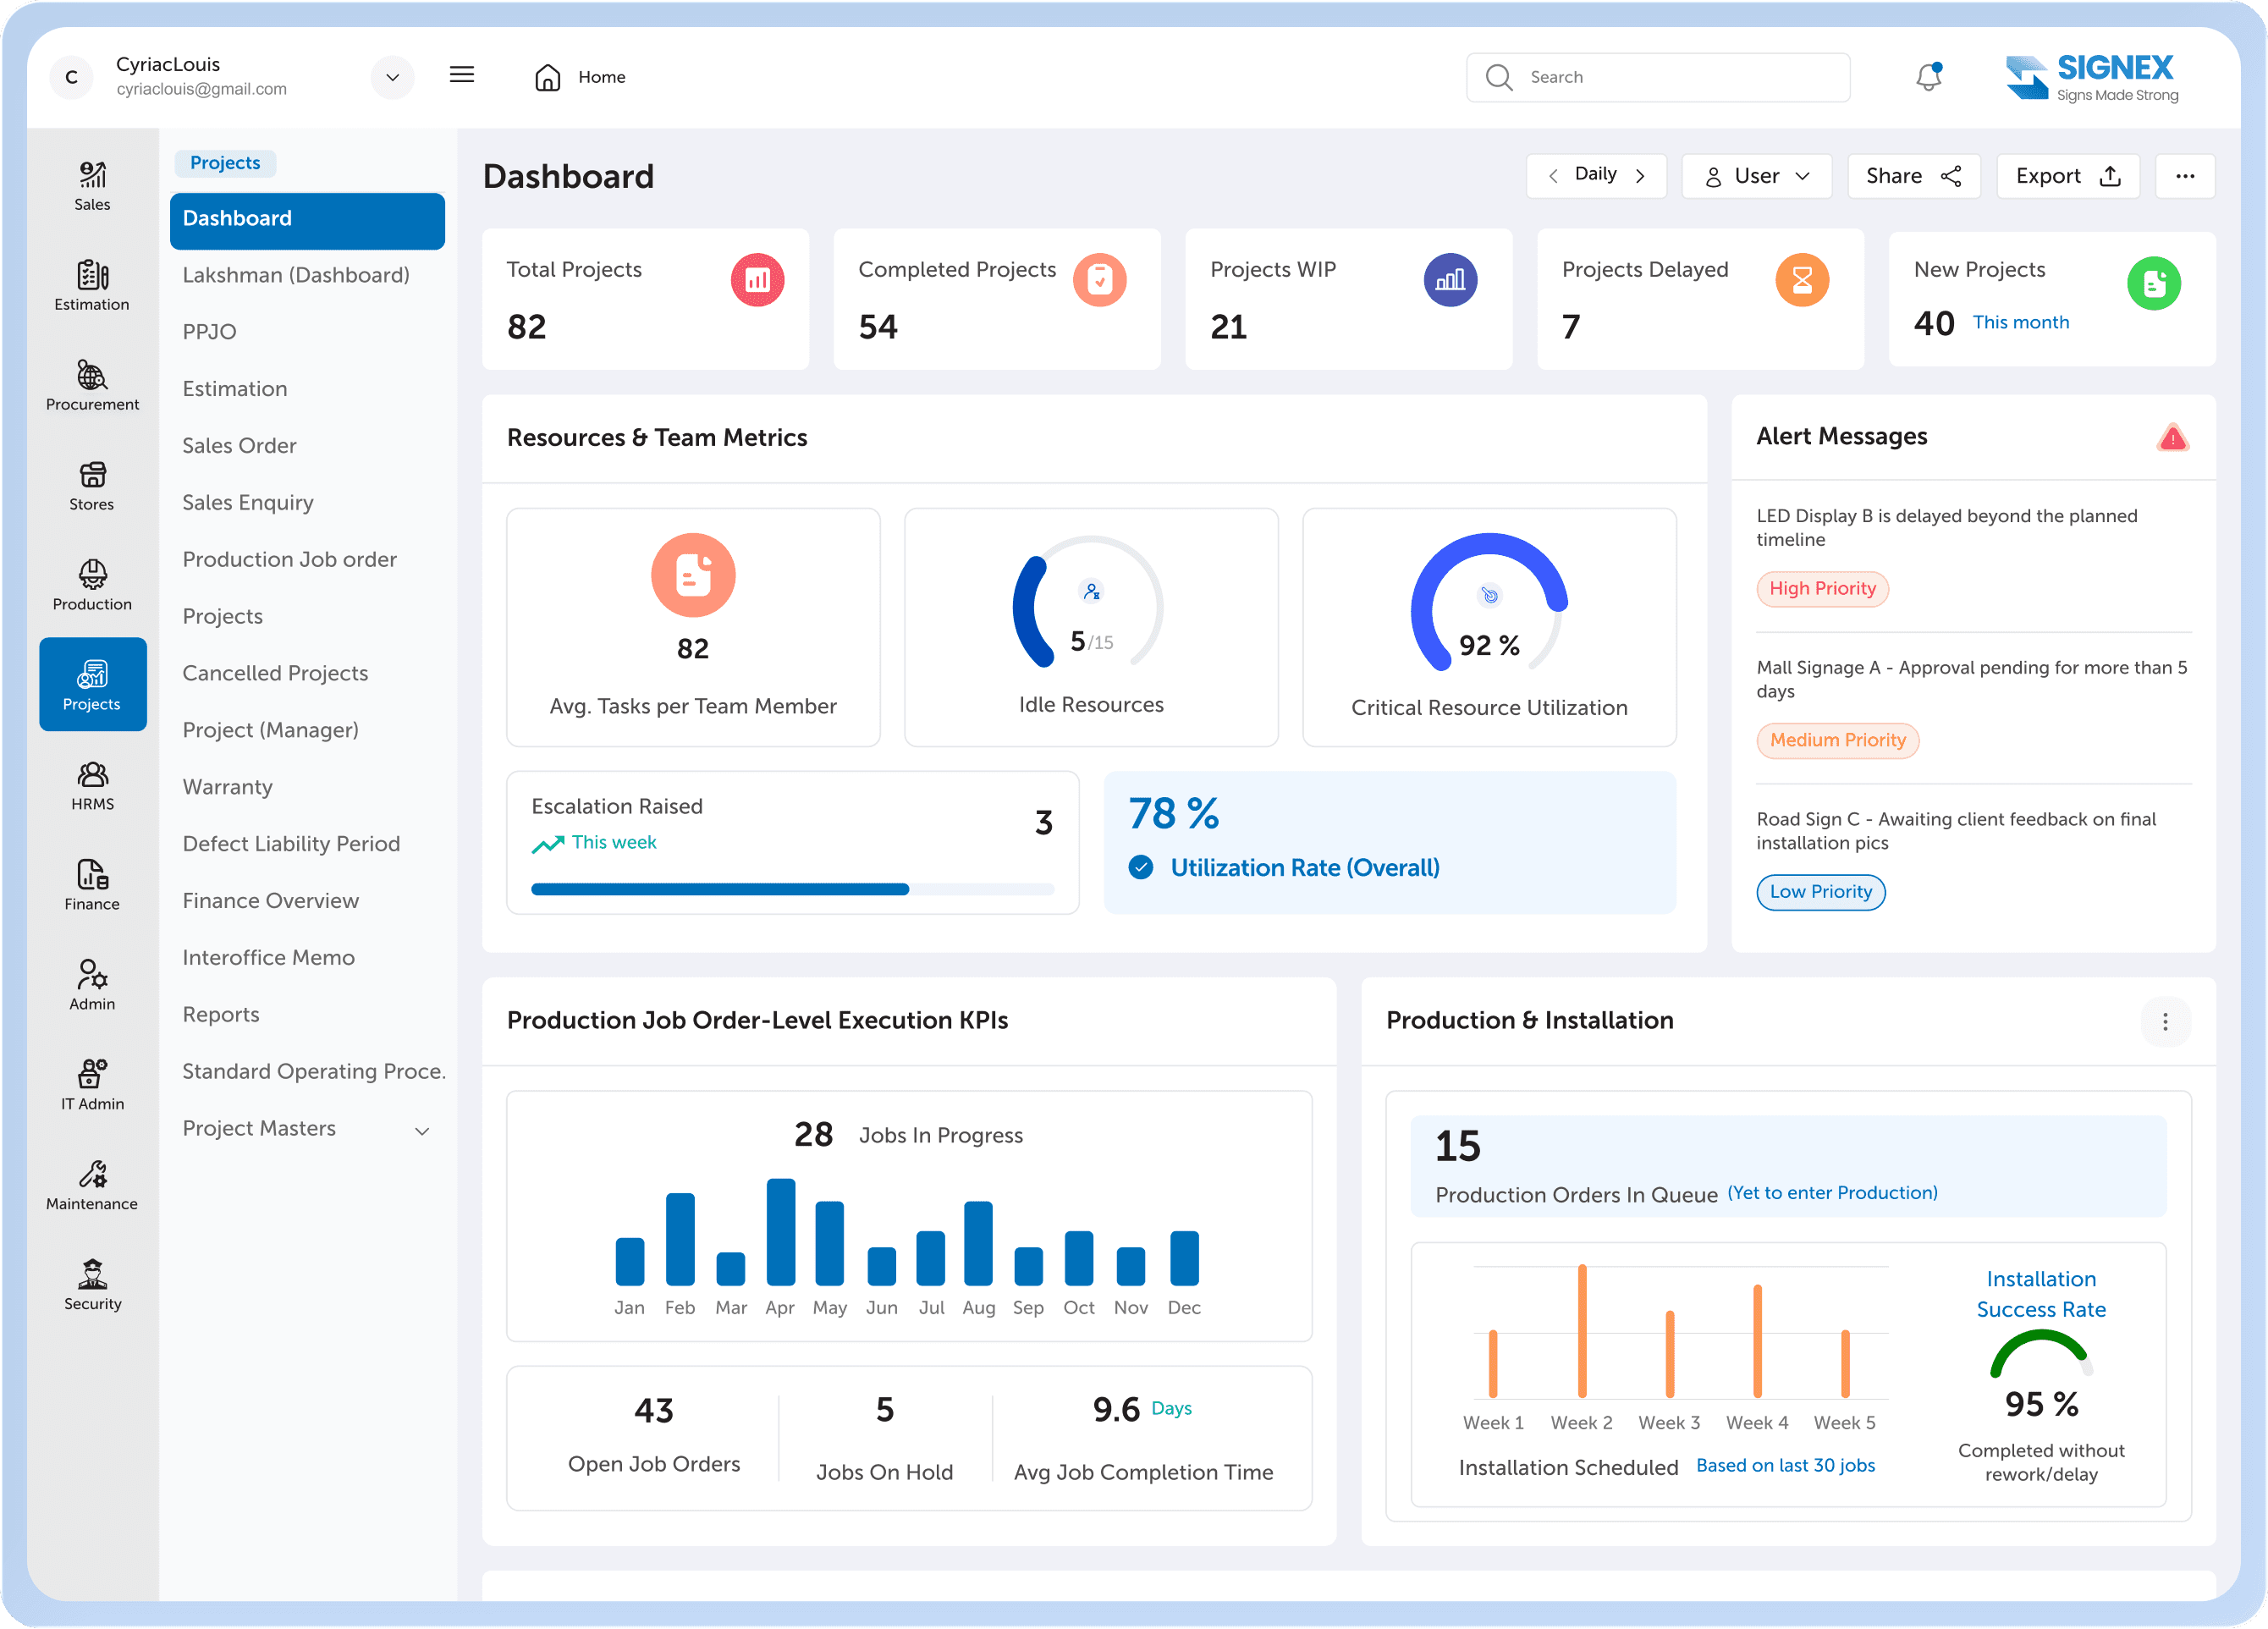Click the notification bell icon

click(1928, 77)
